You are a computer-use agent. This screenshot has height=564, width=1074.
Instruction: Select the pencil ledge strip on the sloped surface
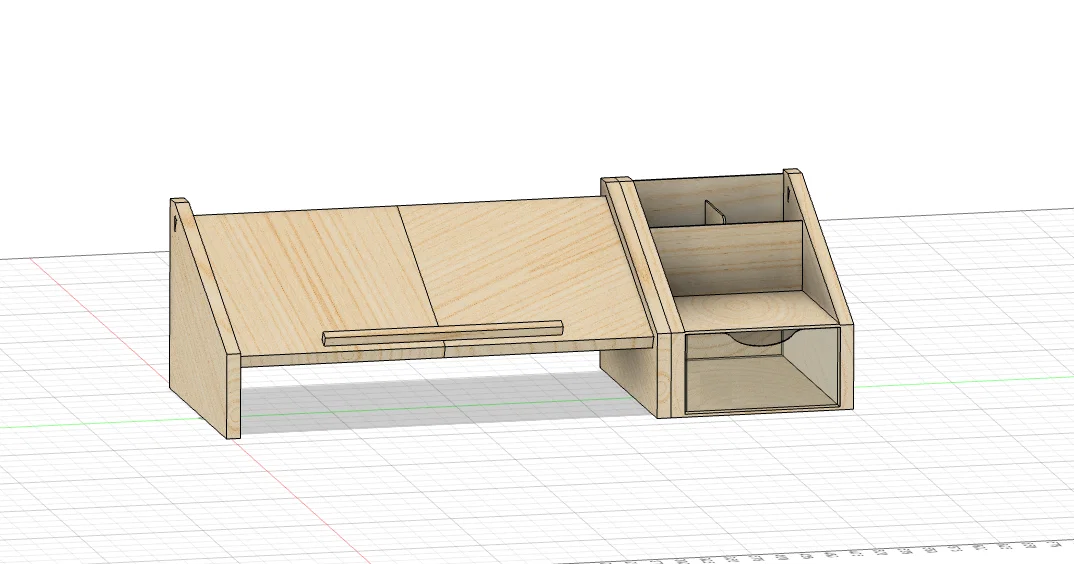(x=442, y=333)
